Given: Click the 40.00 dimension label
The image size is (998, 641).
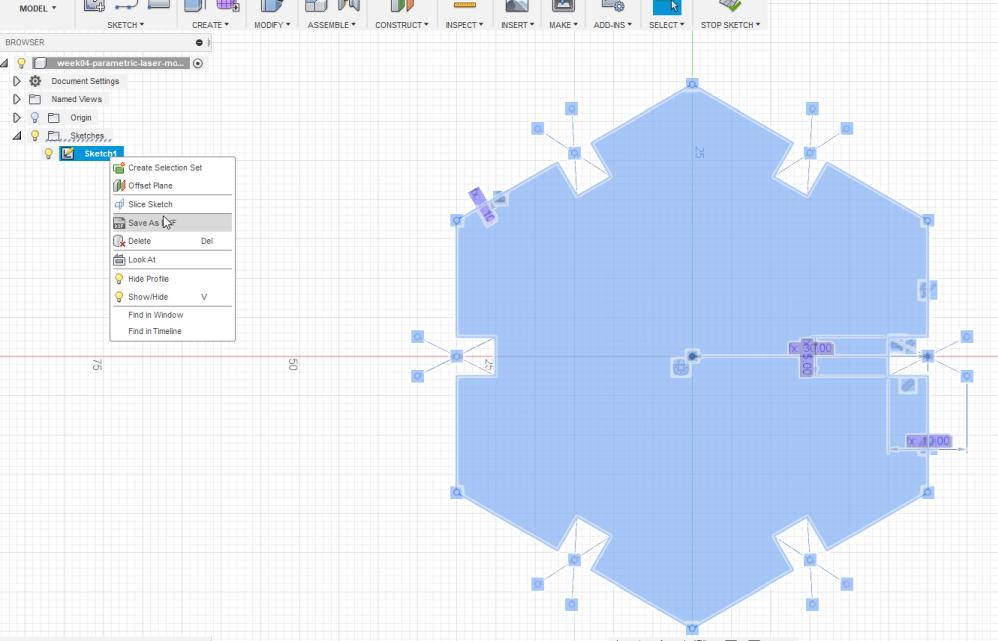Looking at the screenshot, I should [929, 441].
